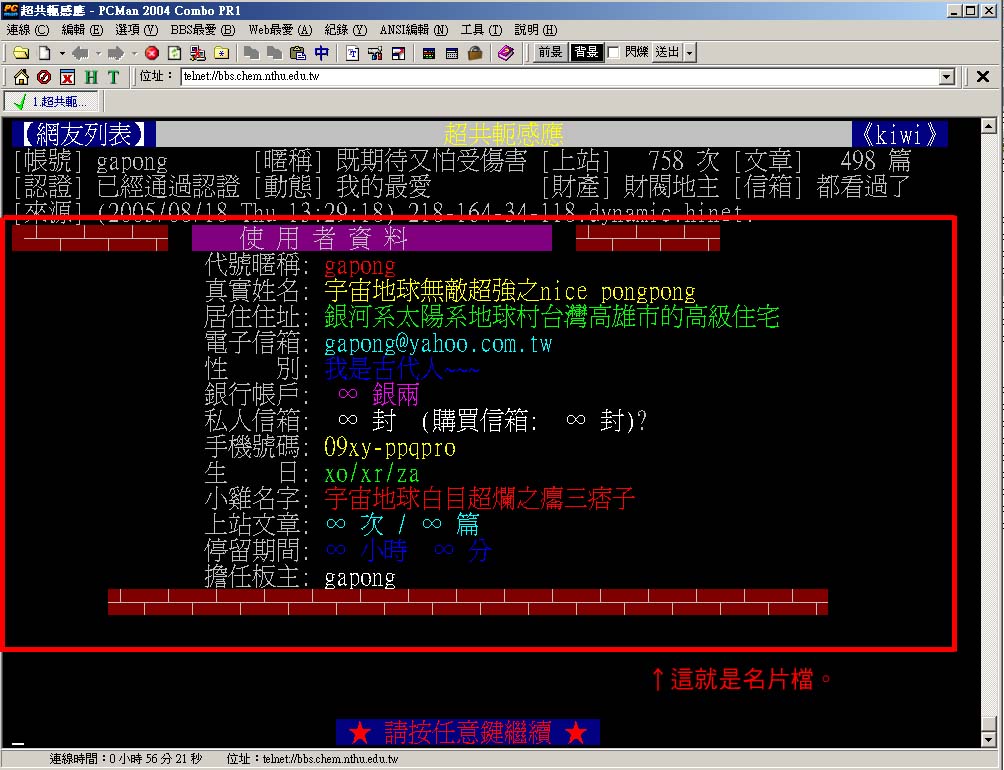1004x770 pixels.
Task: Open the dropdown arrow next to new document icon
Action: click(x=61, y=53)
